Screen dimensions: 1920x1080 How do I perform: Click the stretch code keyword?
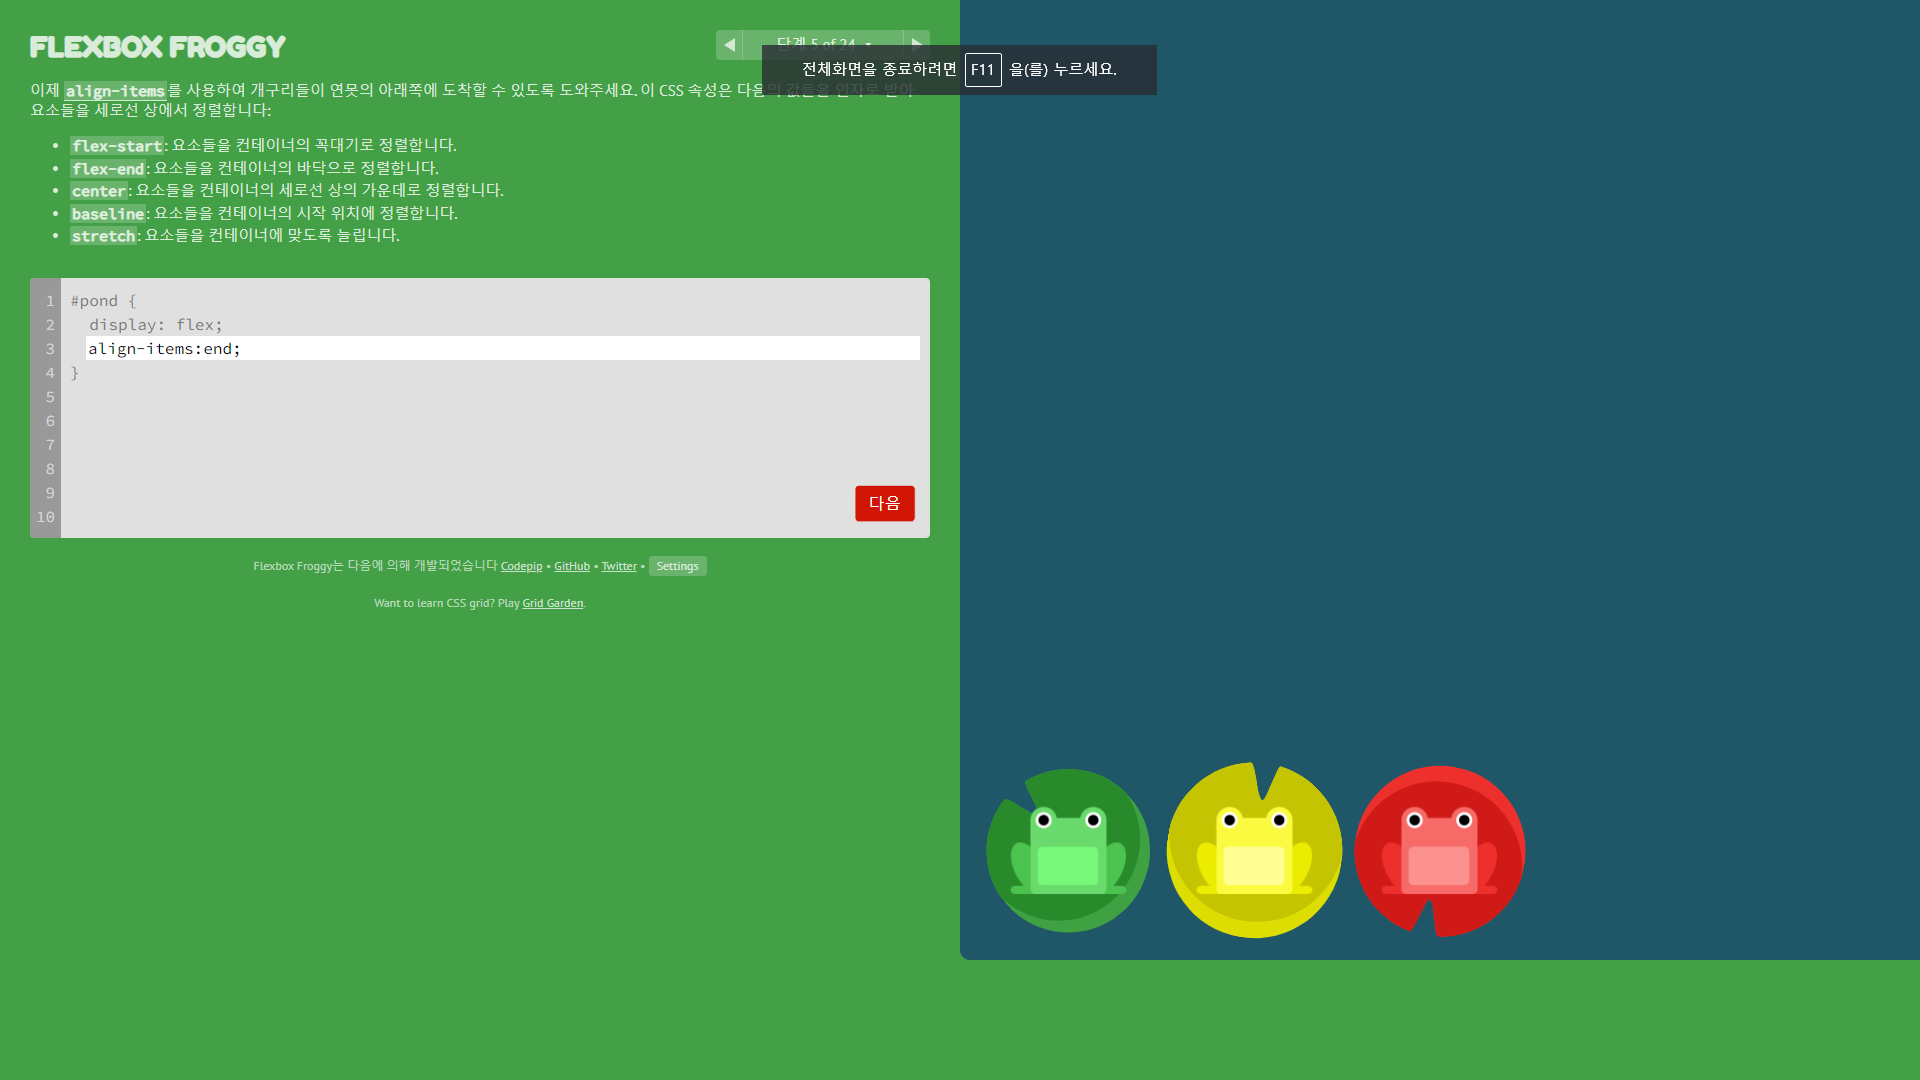103,236
